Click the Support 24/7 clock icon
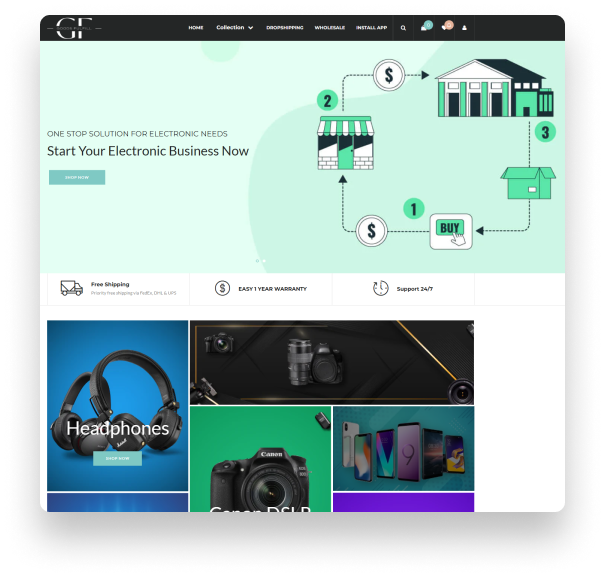Image resolution: width=605 pixels, height=577 pixels. click(380, 288)
